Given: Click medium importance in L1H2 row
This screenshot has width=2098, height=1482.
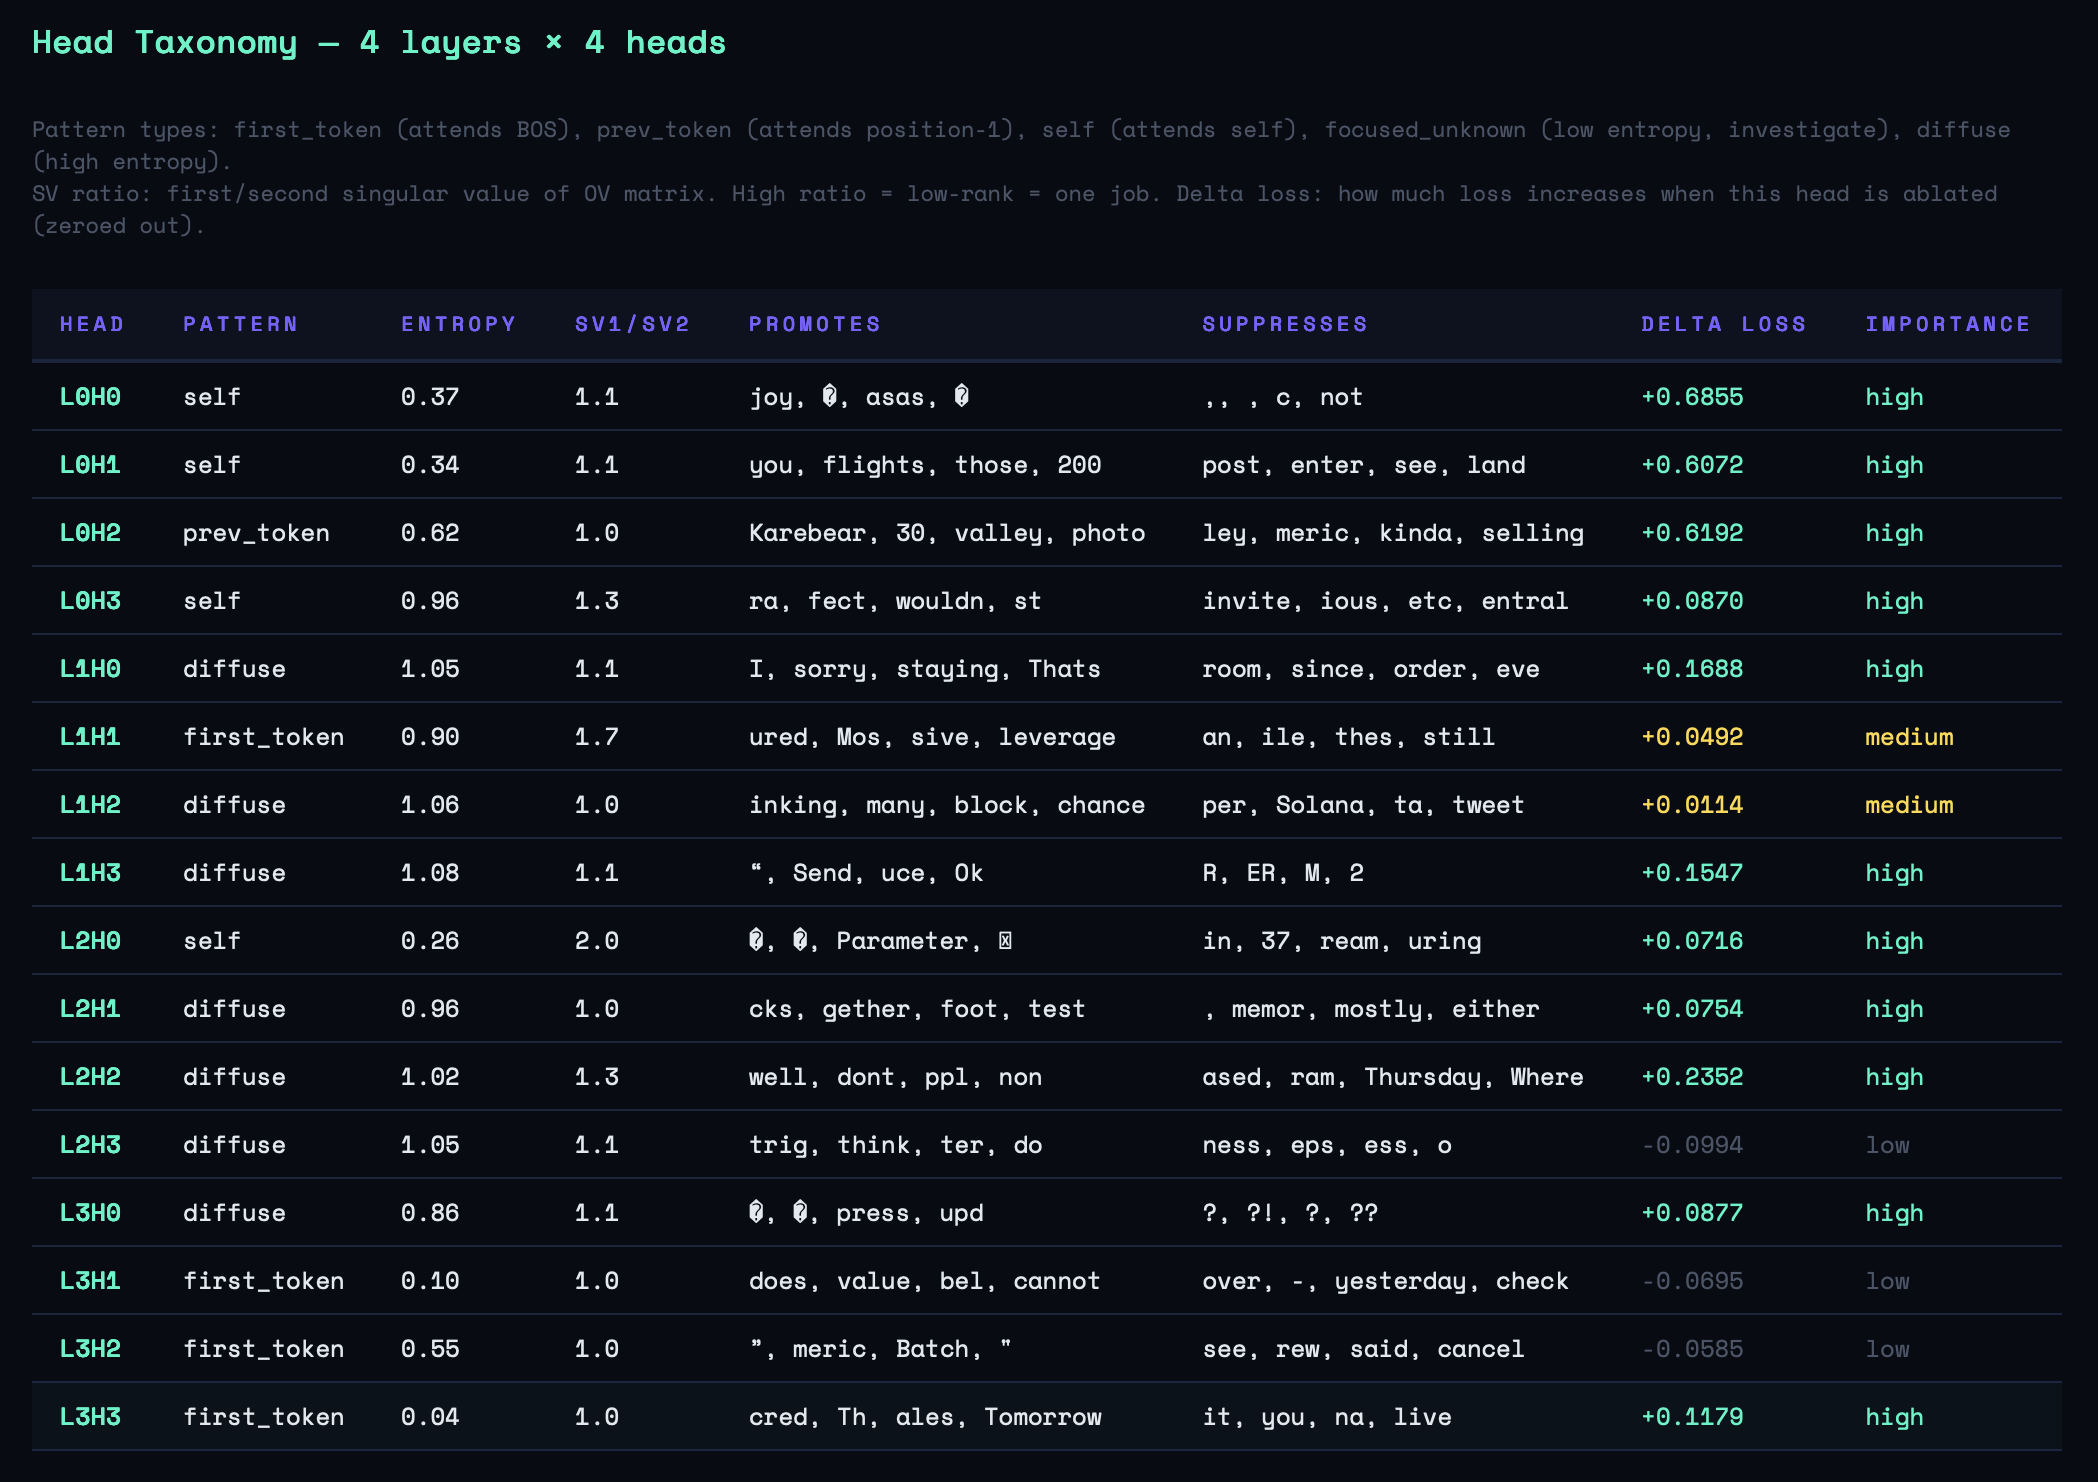Looking at the screenshot, I should point(1908,805).
